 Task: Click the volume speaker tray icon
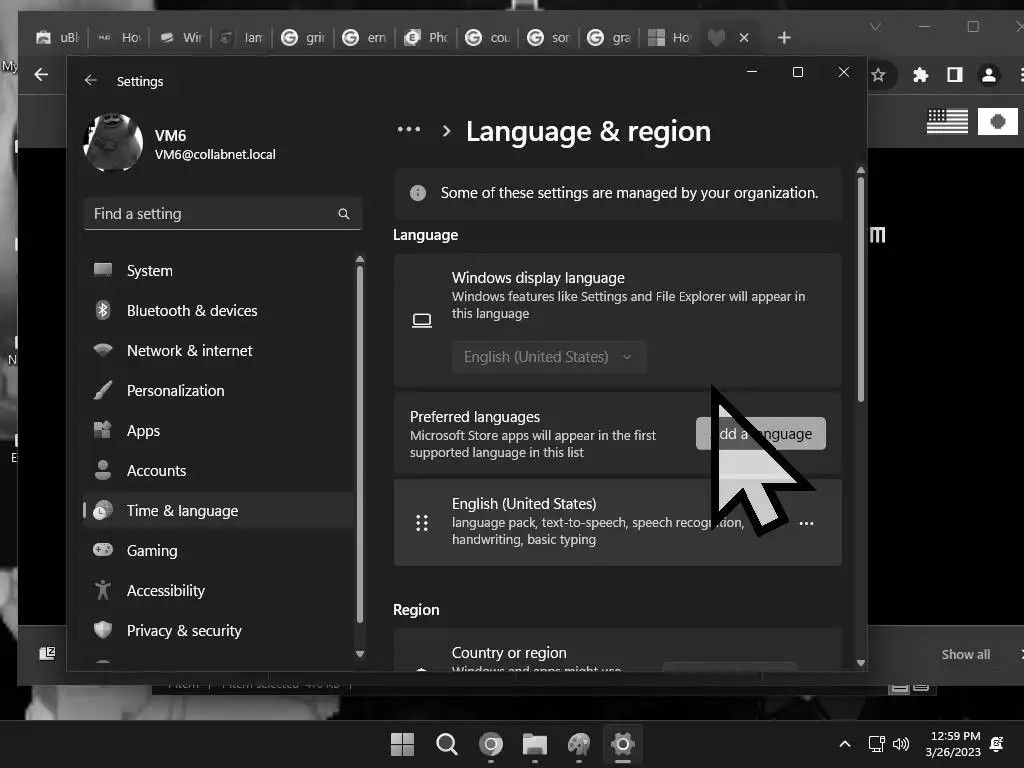[x=901, y=744]
